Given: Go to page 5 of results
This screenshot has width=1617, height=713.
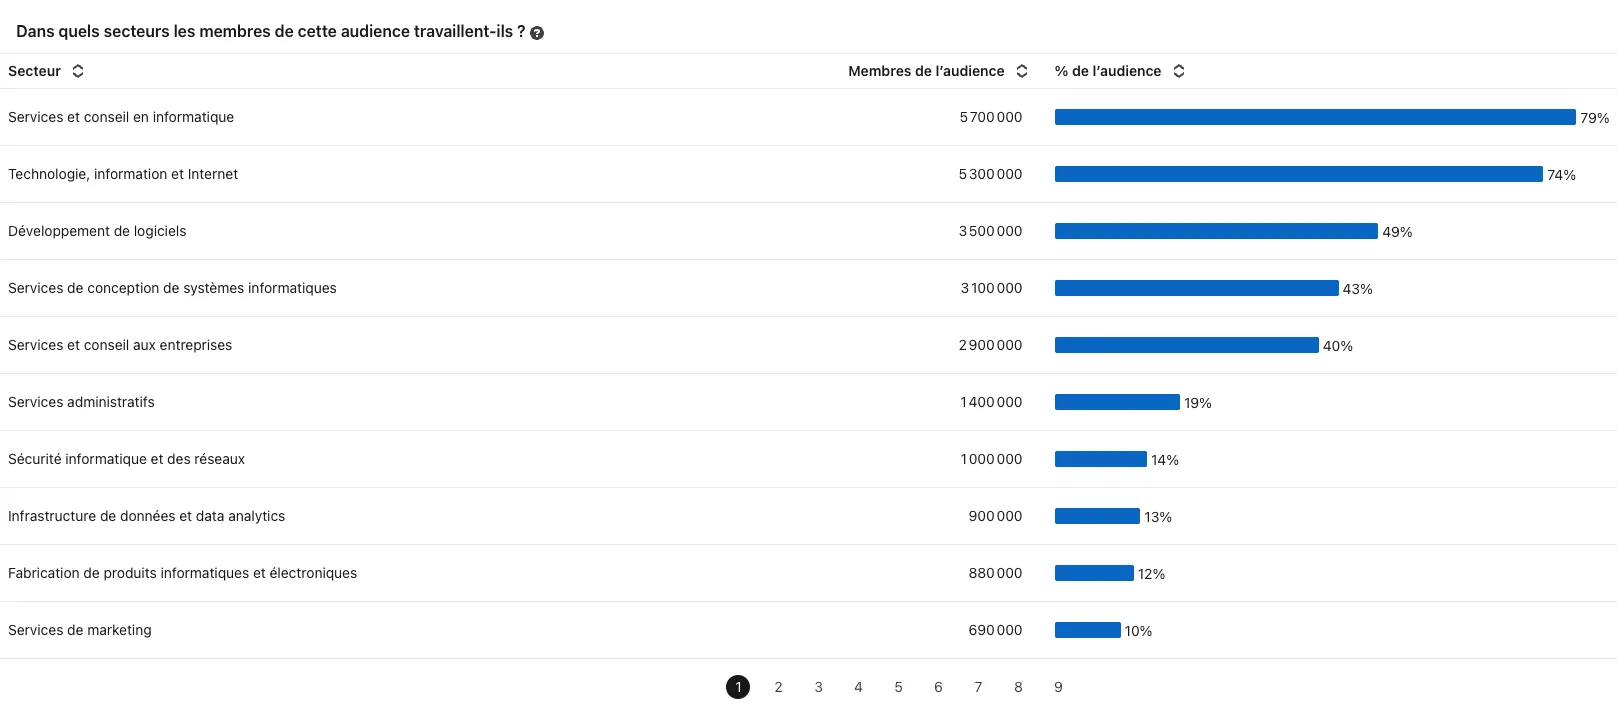Looking at the screenshot, I should 898,687.
